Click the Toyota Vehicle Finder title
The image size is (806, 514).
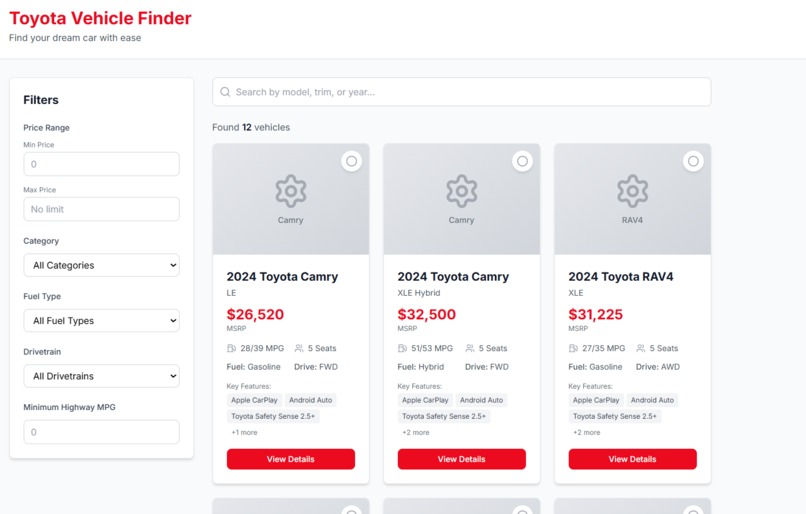[x=100, y=19]
